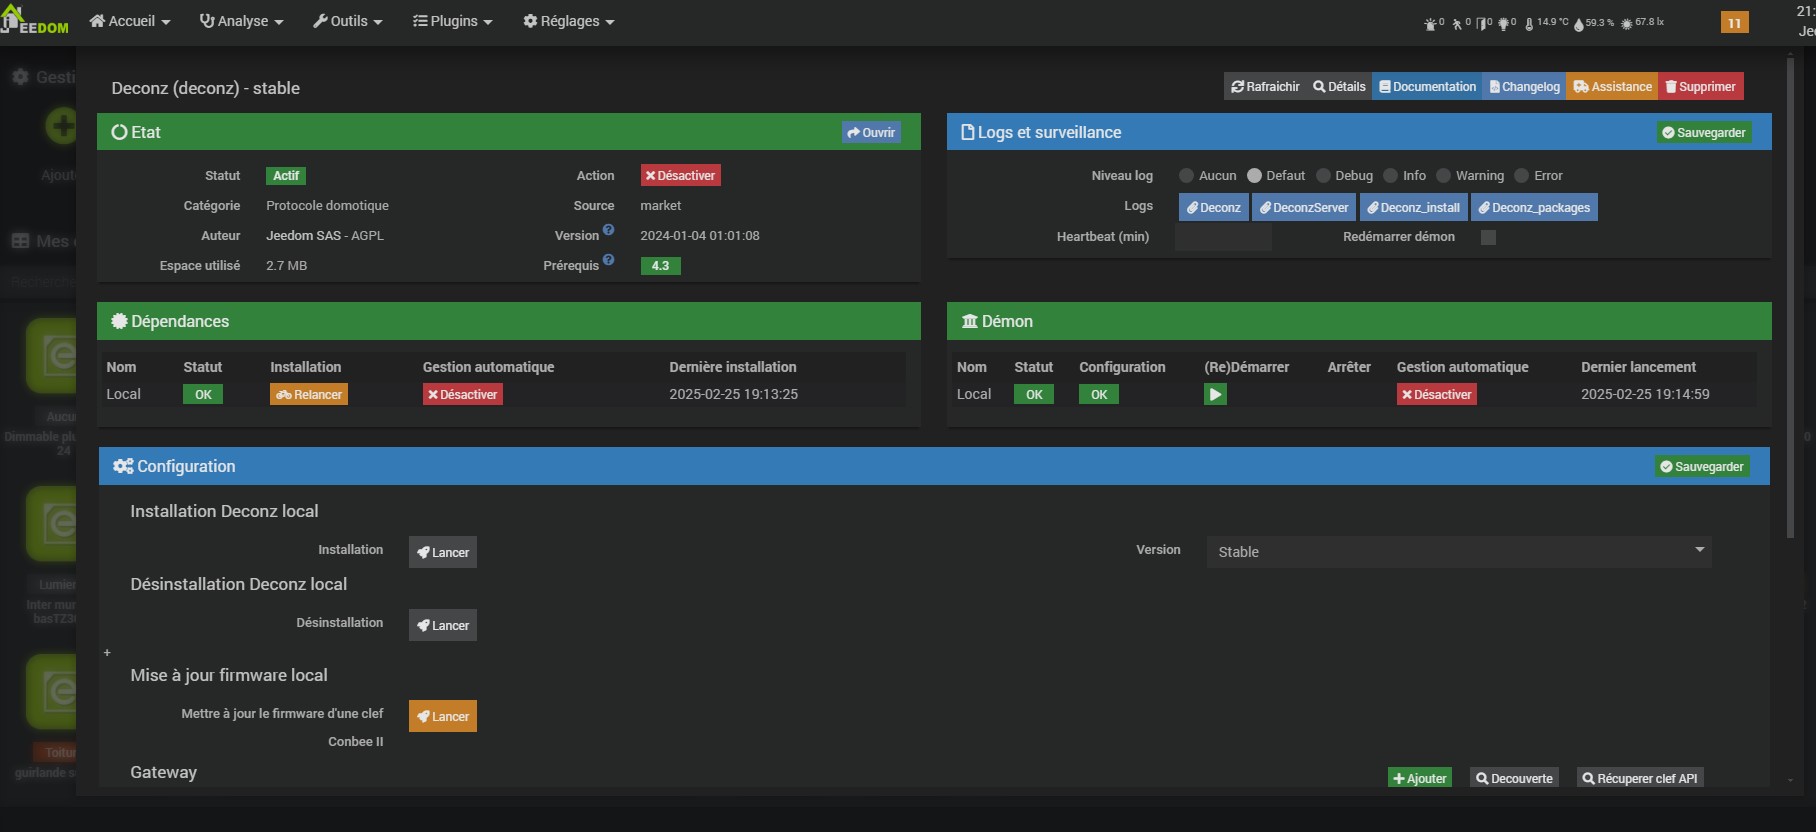Viewport: 1816px width, 832px height.
Task: Launch the firmware update (orange Lancer)
Action: click(443, 716)
